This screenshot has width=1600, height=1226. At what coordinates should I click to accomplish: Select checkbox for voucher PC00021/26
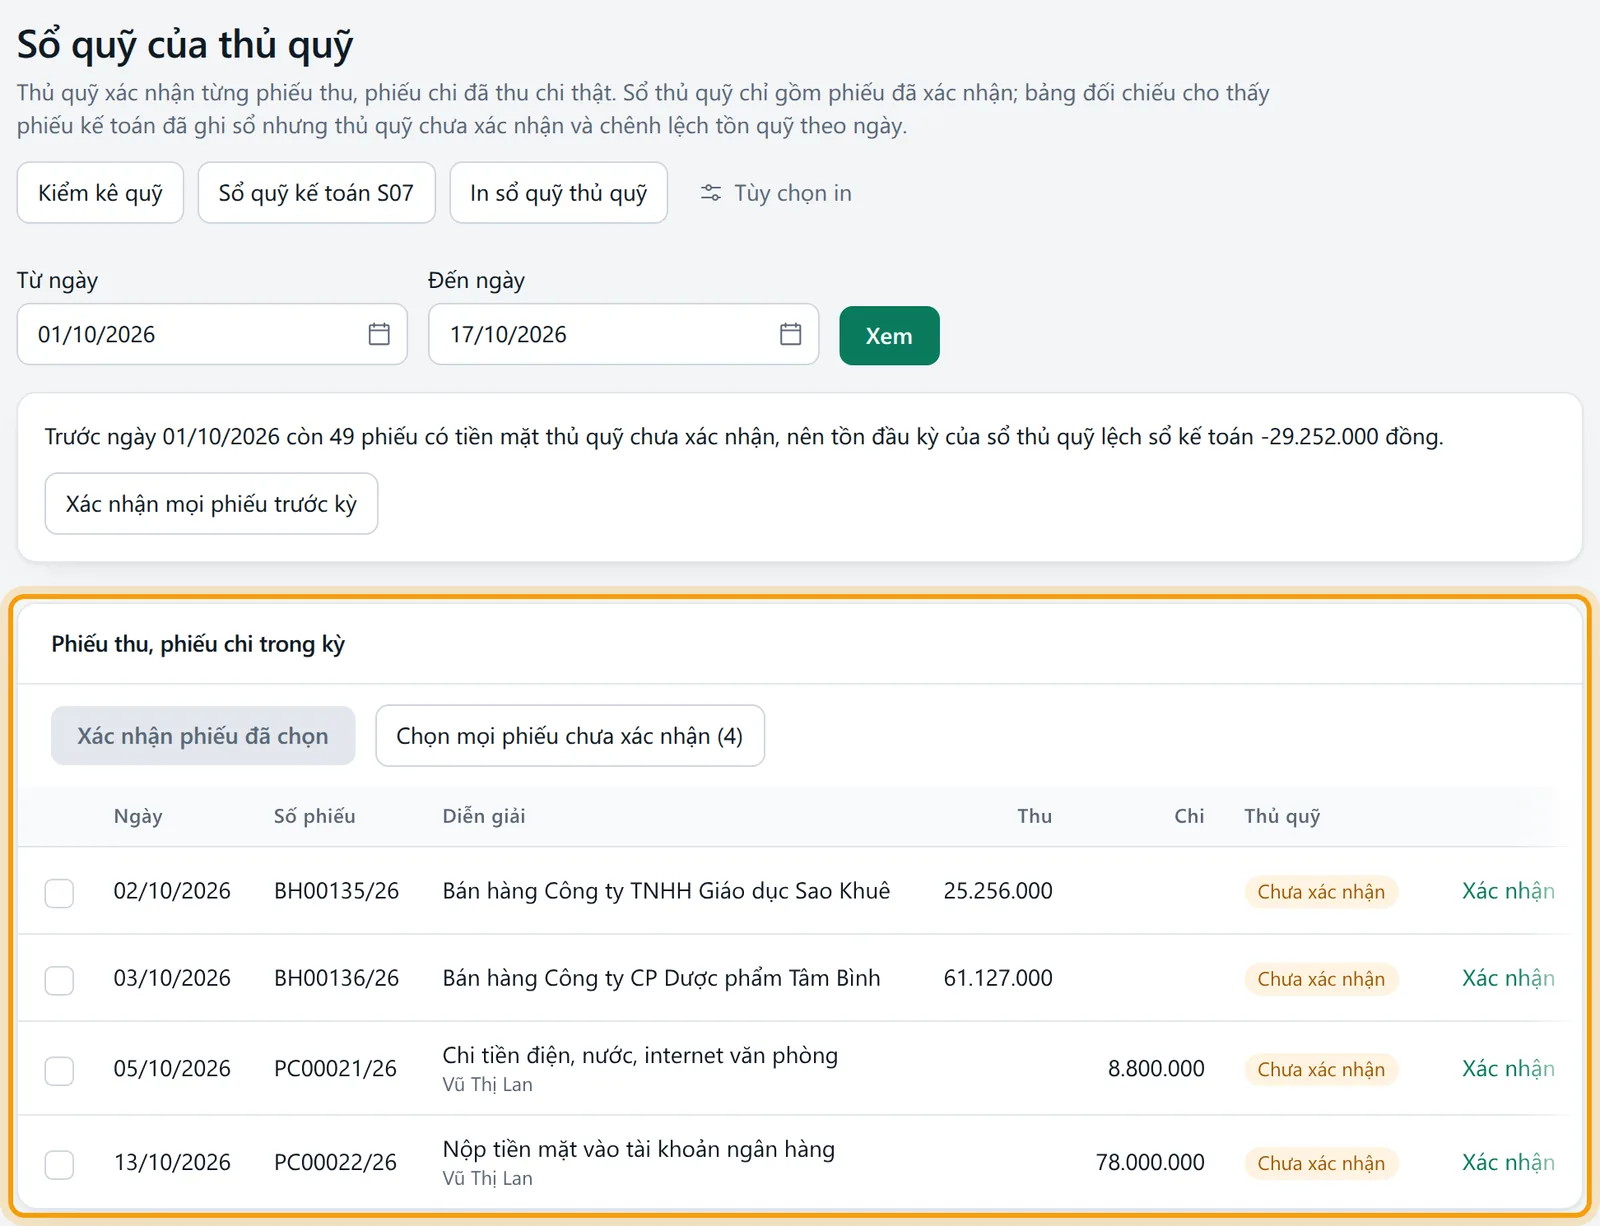coord(59,1071)
